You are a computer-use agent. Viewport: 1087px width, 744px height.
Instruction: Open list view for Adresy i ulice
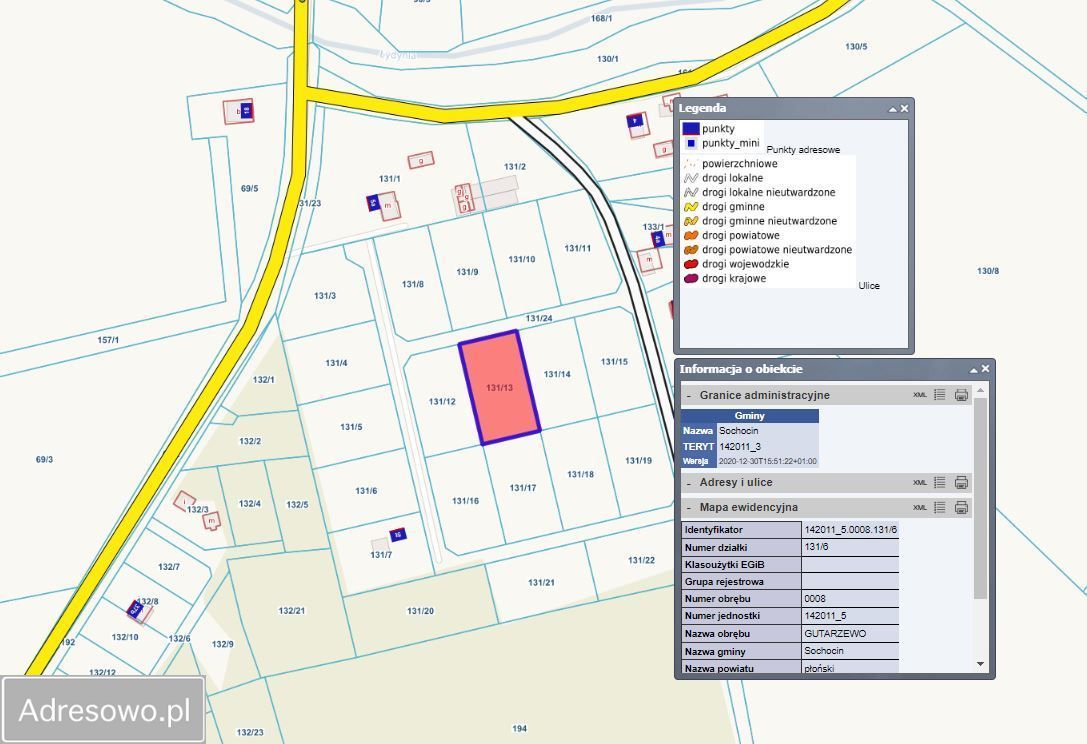pos(939,483)
